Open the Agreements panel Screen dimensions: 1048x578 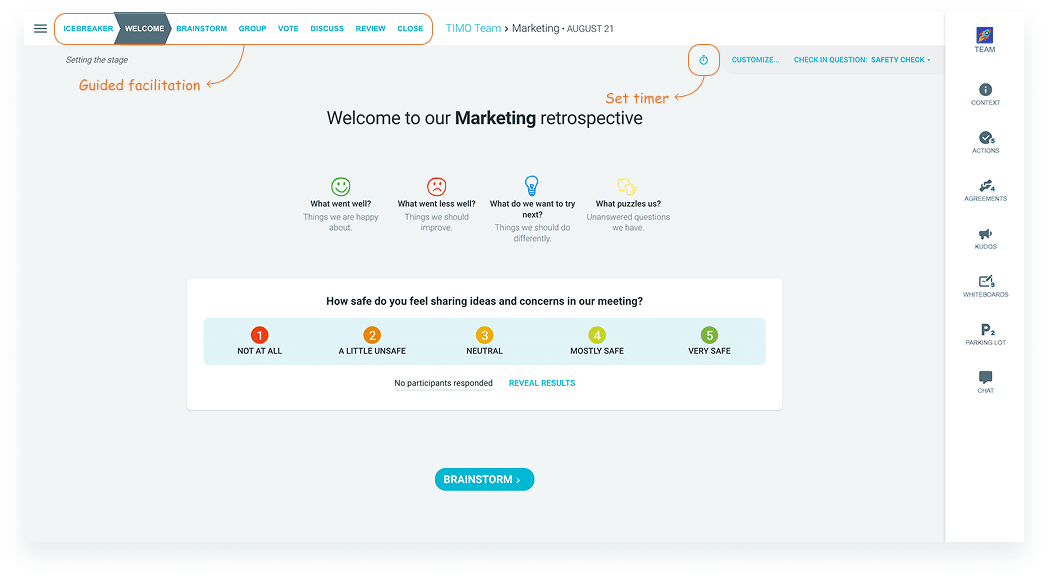[986, 190]
